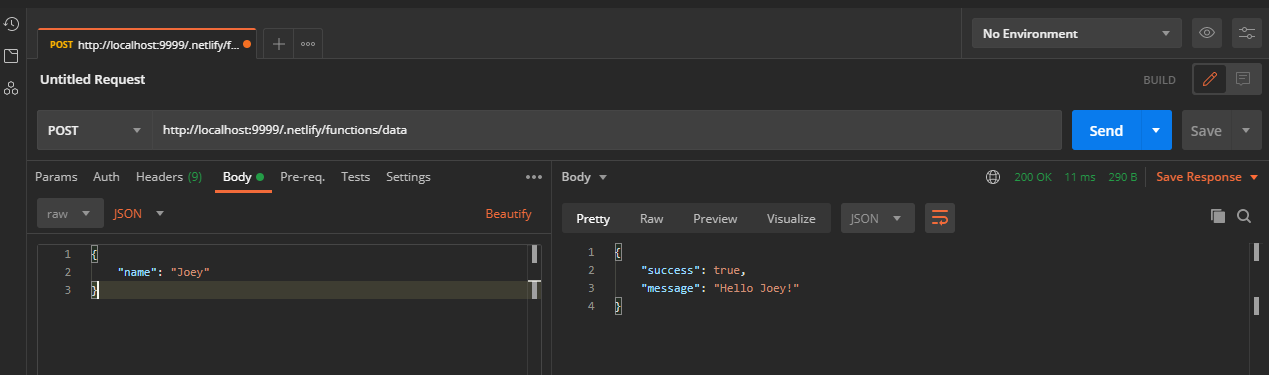Toggle the word wrap icon in response
The image size is (1269, 375).
(939, 218)
